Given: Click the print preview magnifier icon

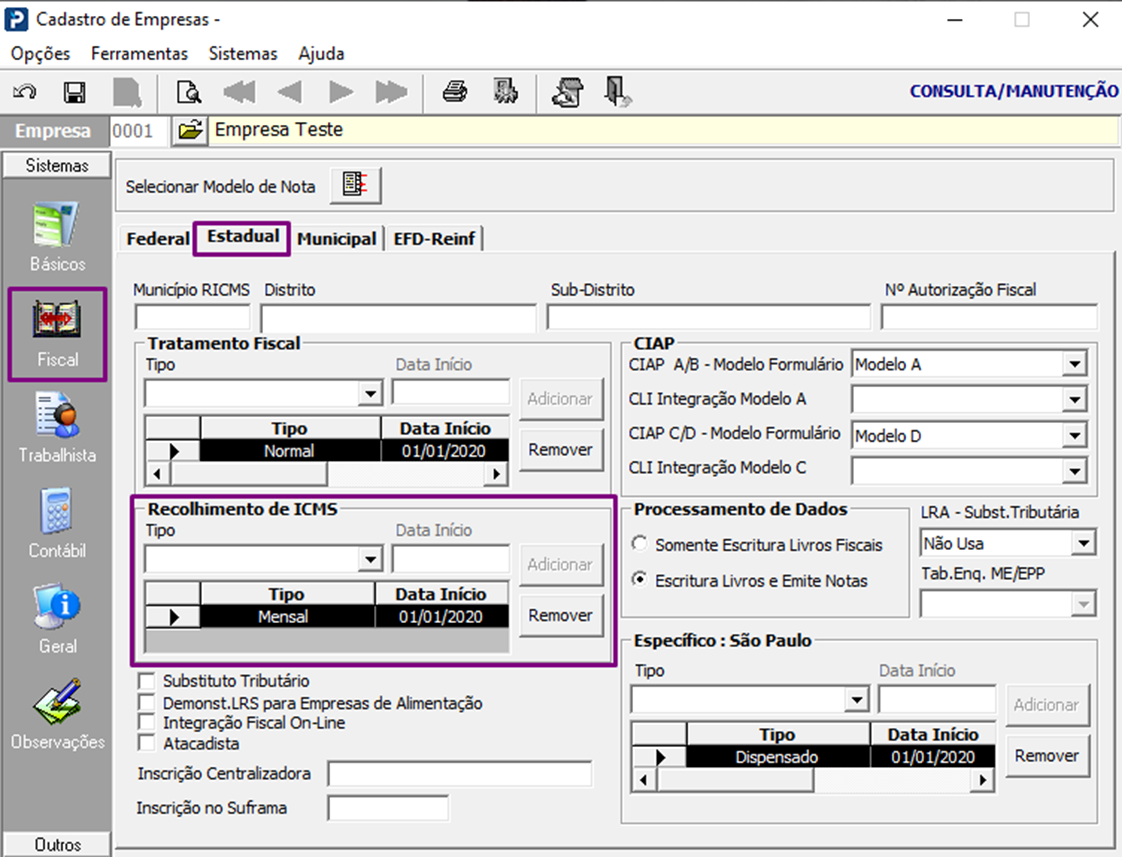Looking at the screenshot, I should (x=189, y=92).
